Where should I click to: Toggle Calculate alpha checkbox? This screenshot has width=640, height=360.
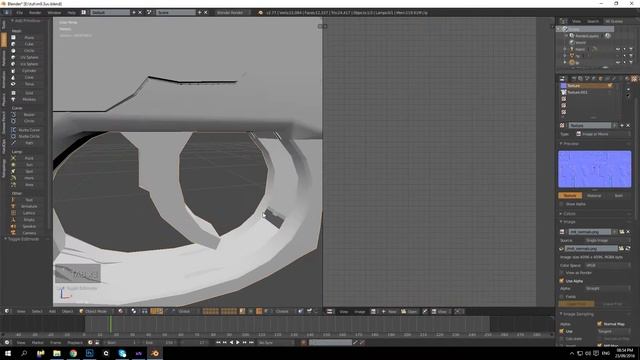(562, 339)
